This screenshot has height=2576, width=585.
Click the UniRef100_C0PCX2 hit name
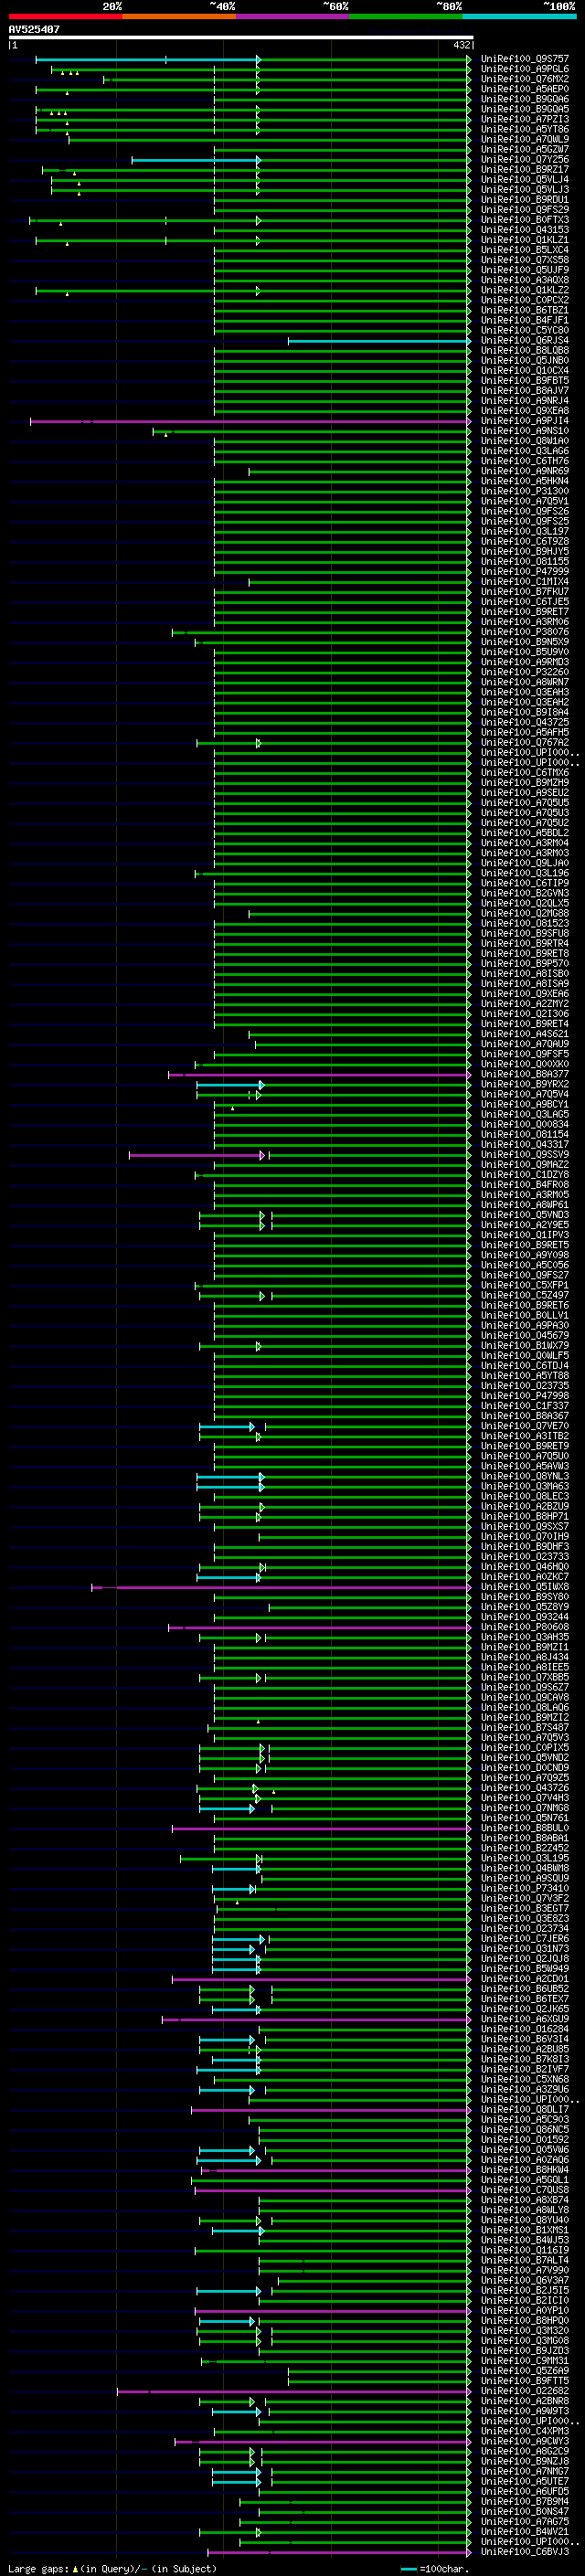click(524, 300)
